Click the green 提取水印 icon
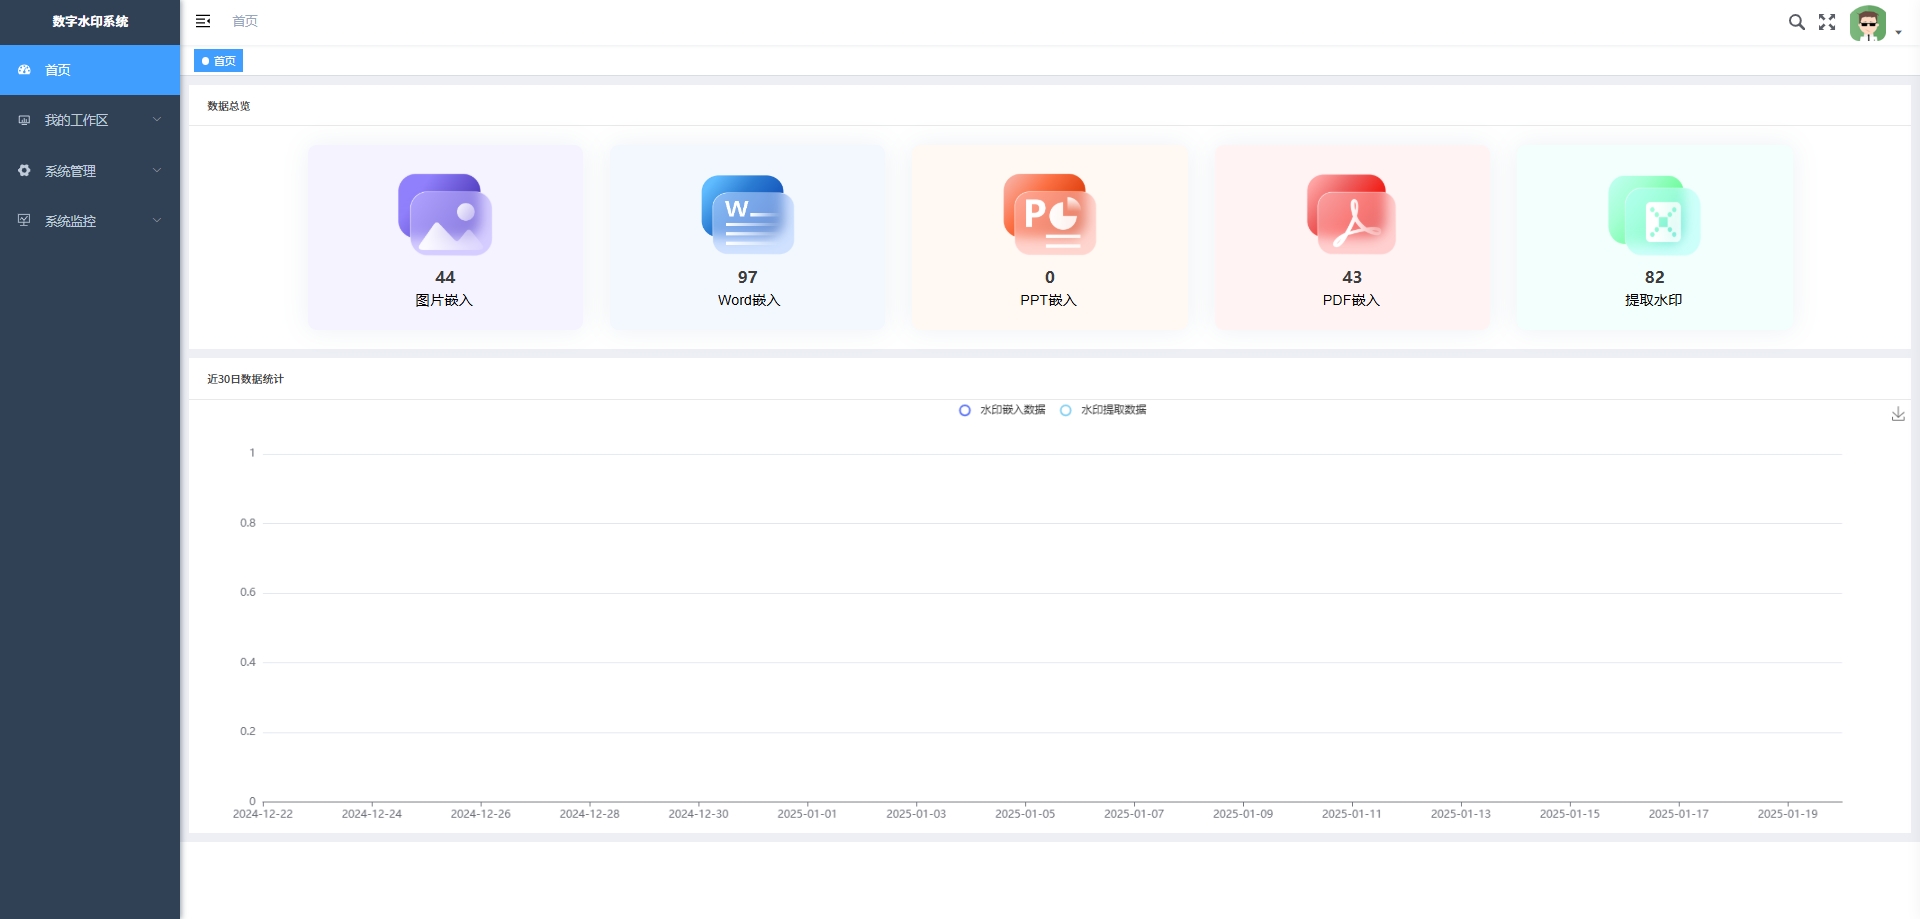The height and width of the screenshot is (919, 1920). point(1654,215)
